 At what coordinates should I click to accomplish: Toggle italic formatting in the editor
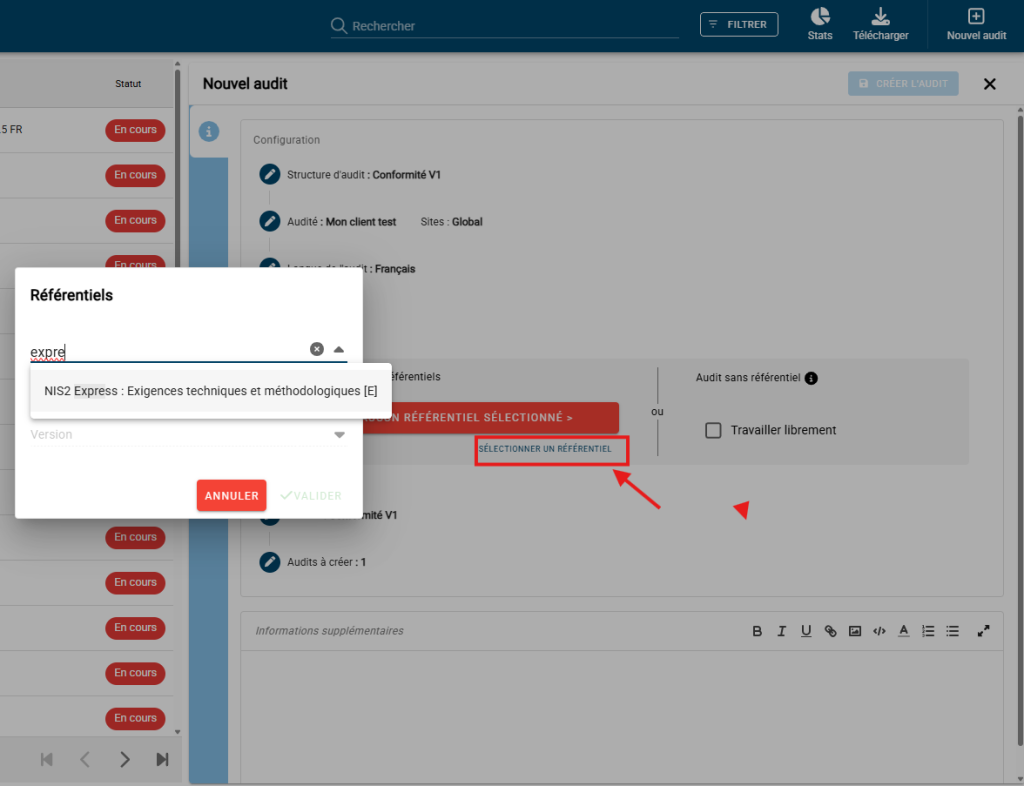(x=781, y=631)
